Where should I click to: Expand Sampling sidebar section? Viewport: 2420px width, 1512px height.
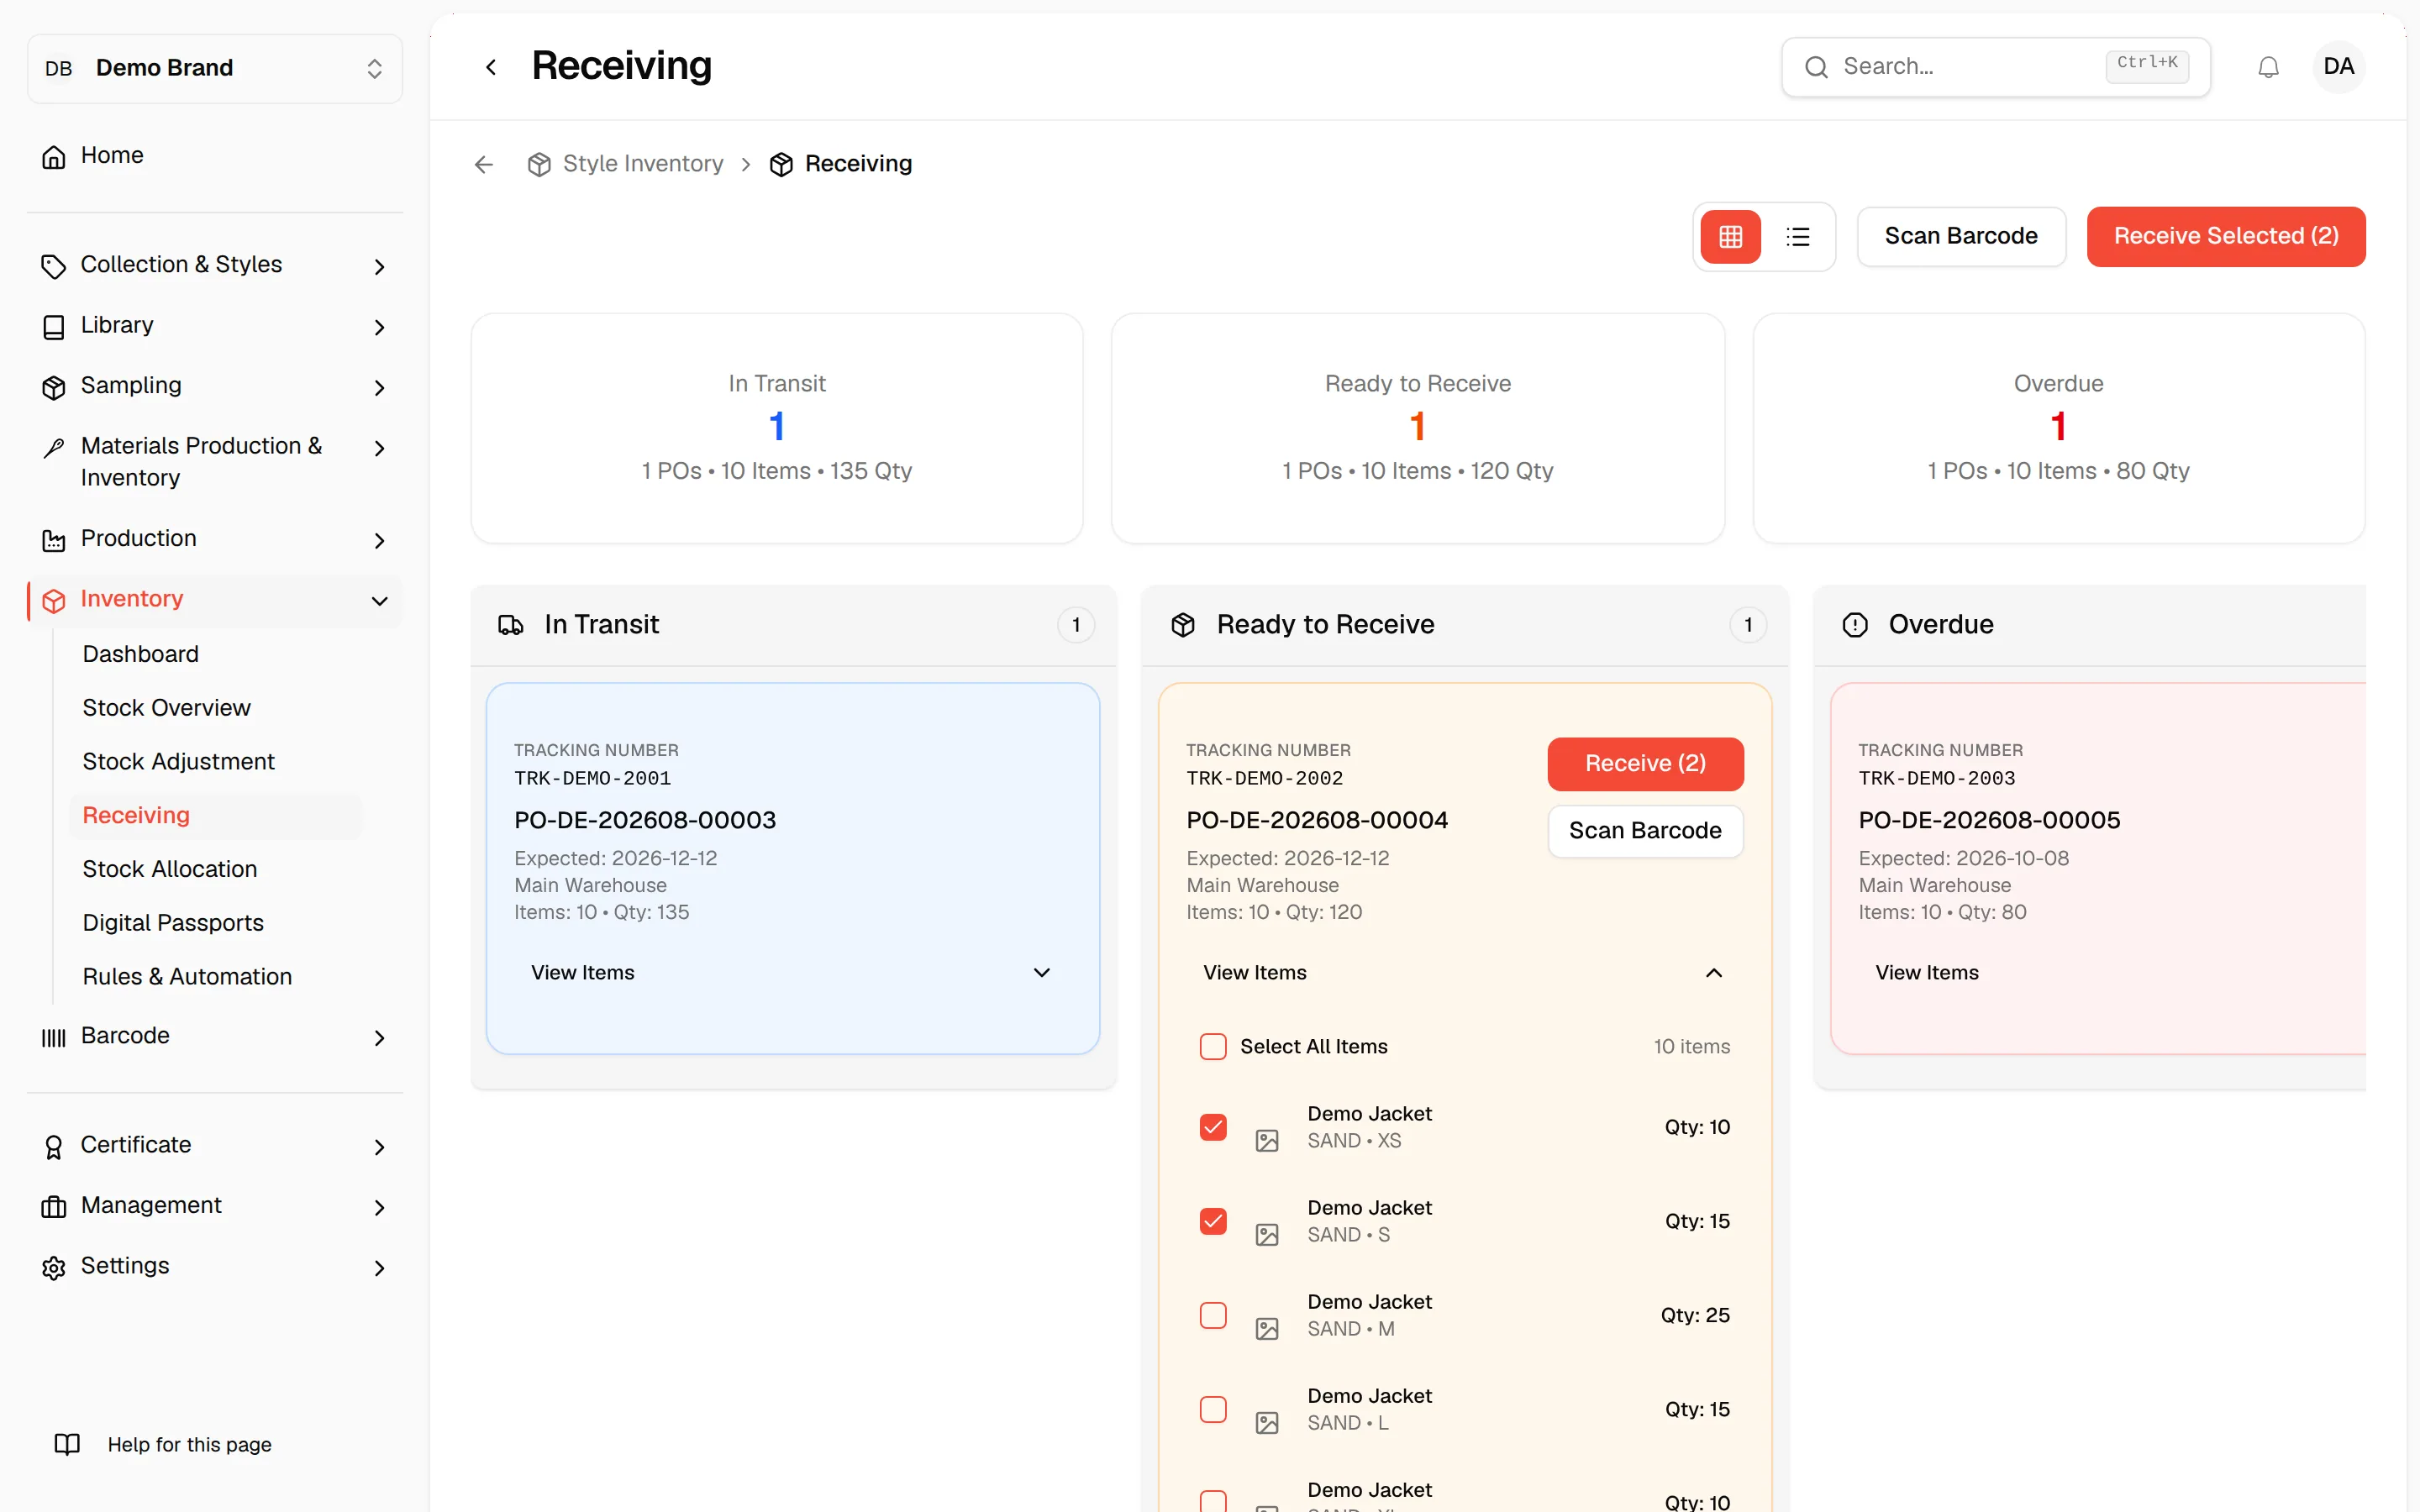[x=215, y=386]
